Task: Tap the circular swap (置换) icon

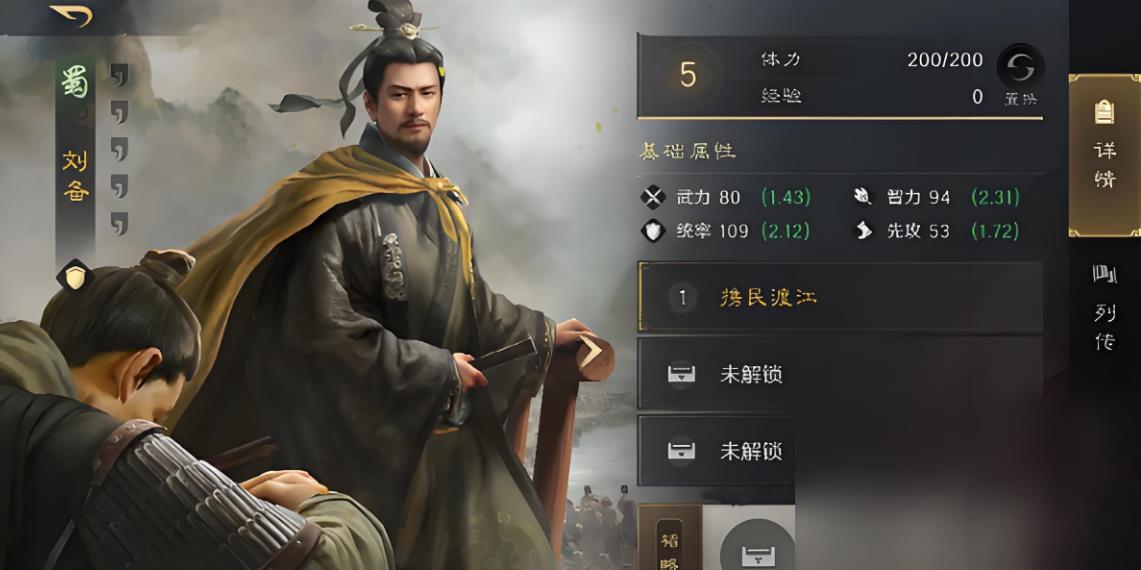Action: pyautogui.click(x=1020, y=68)
